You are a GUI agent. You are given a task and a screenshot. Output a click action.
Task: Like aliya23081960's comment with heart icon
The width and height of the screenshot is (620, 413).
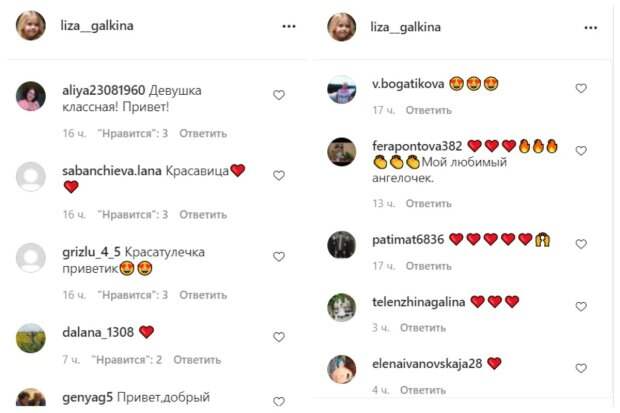pyautogui.click(x=279, y=95)
